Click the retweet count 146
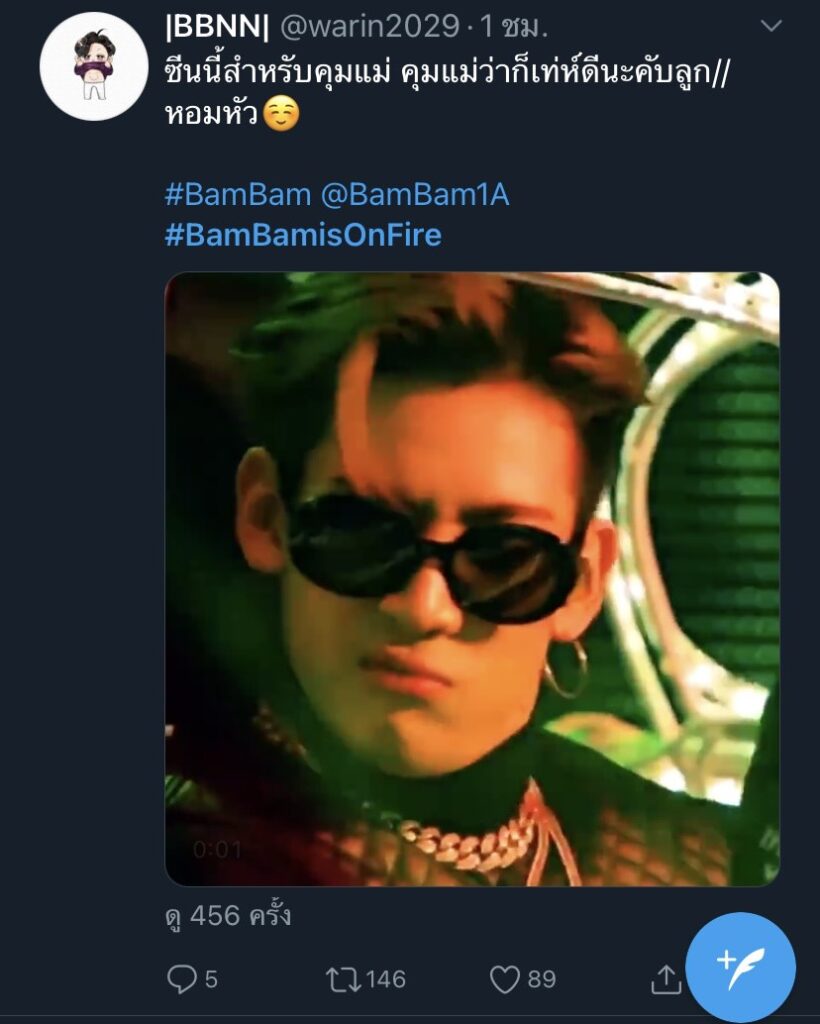 385,979
